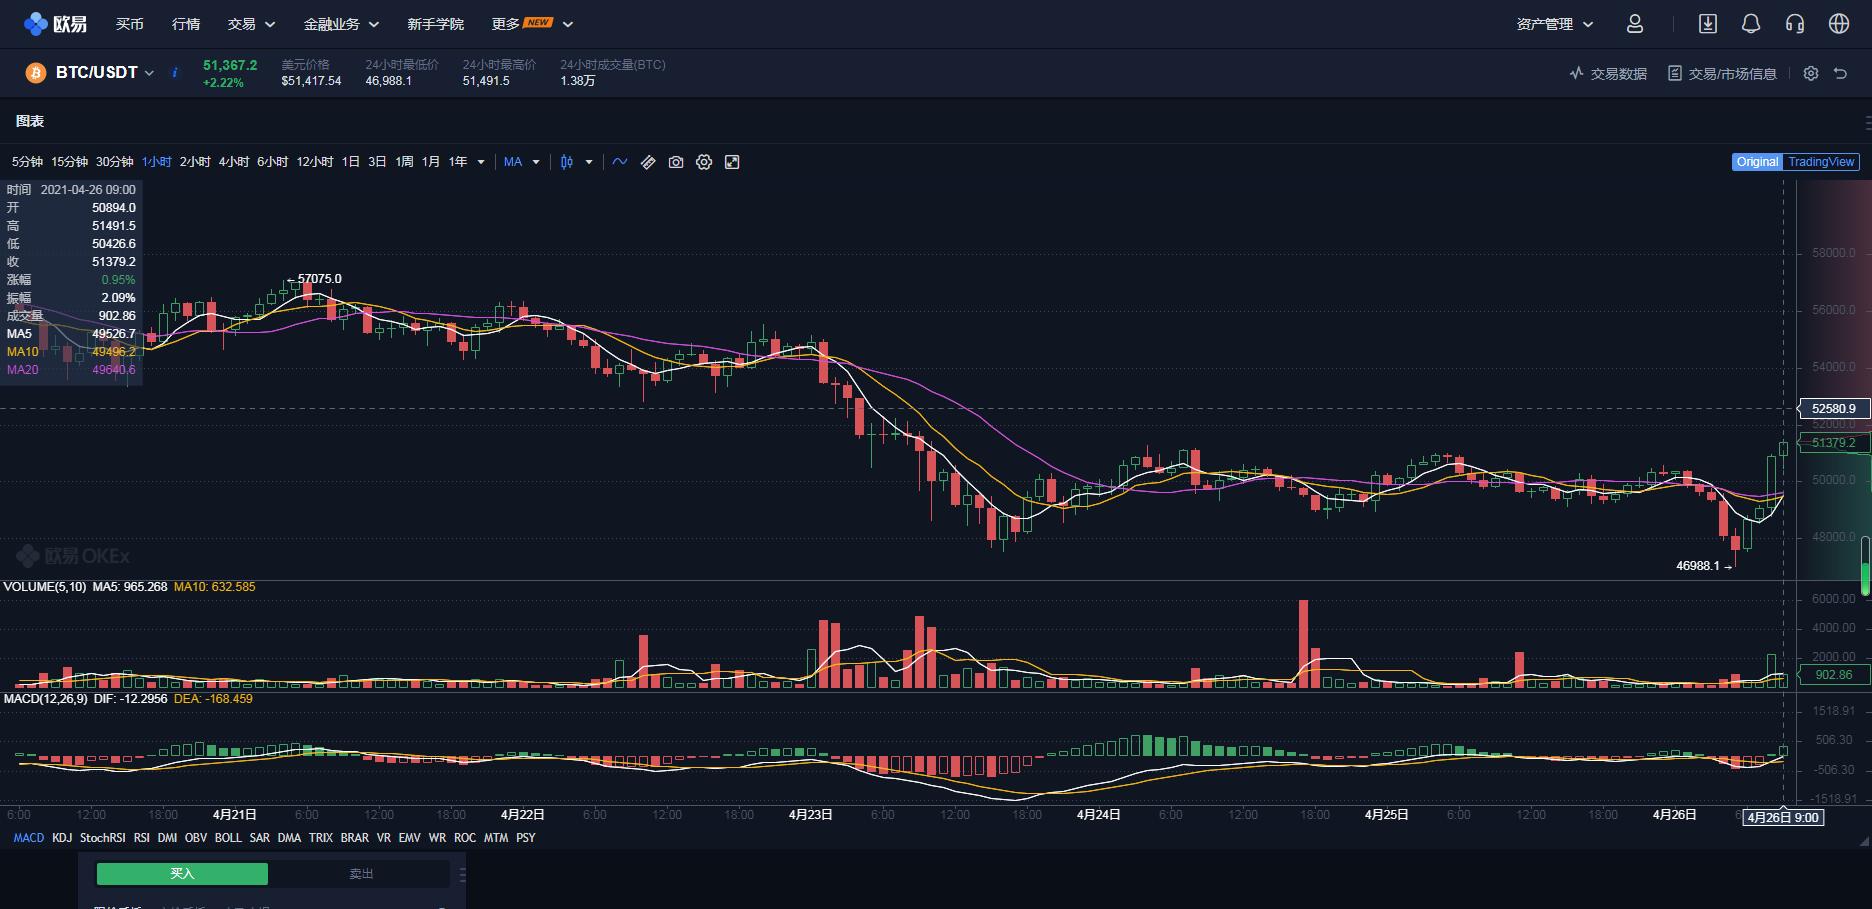
Task: Open the candlestick style dropdown
Action: 575,161
